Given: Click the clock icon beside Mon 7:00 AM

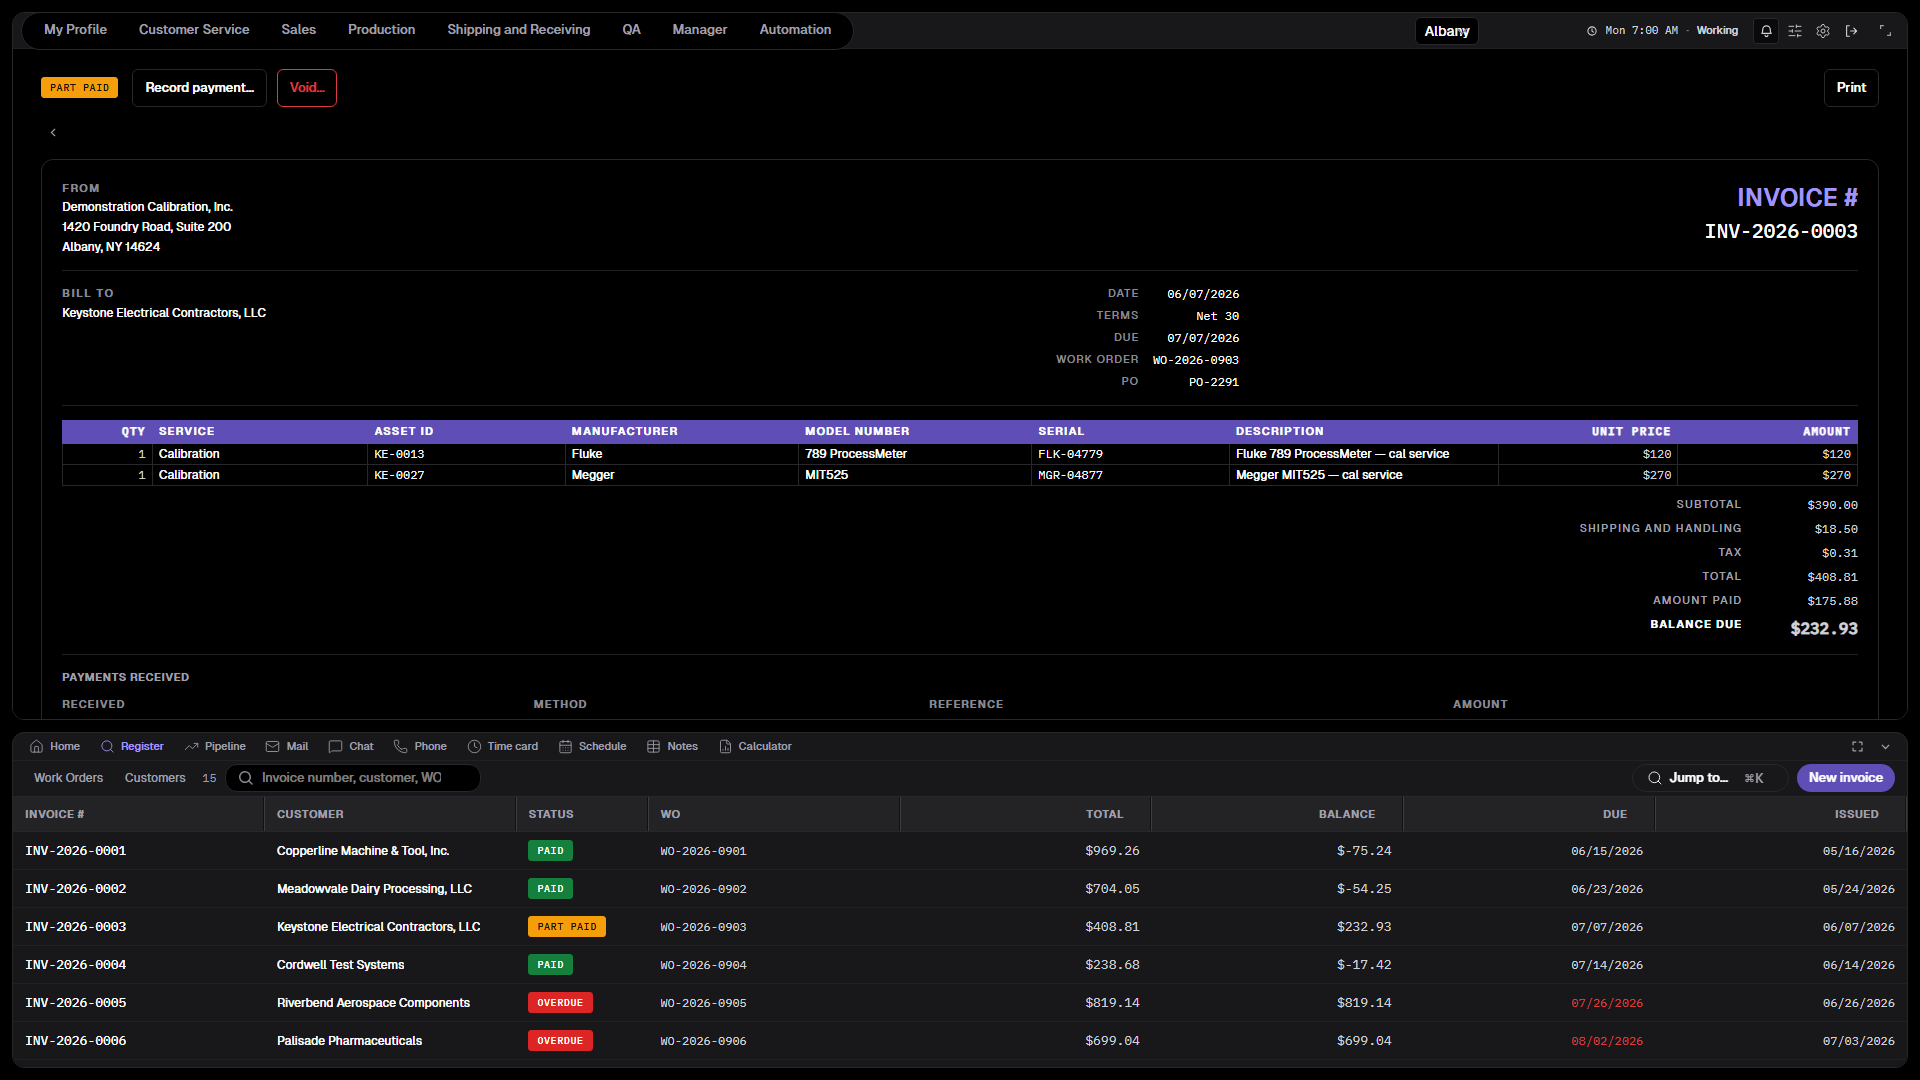Looking at the screenshot, I should (1592, 31).
